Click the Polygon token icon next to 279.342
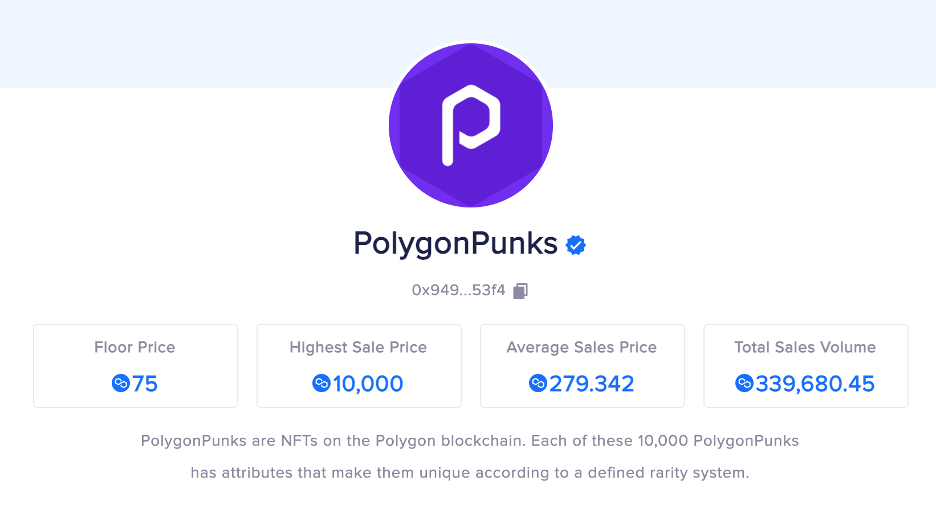The height and width of the screenshot is (506, 936). (538, 383)
